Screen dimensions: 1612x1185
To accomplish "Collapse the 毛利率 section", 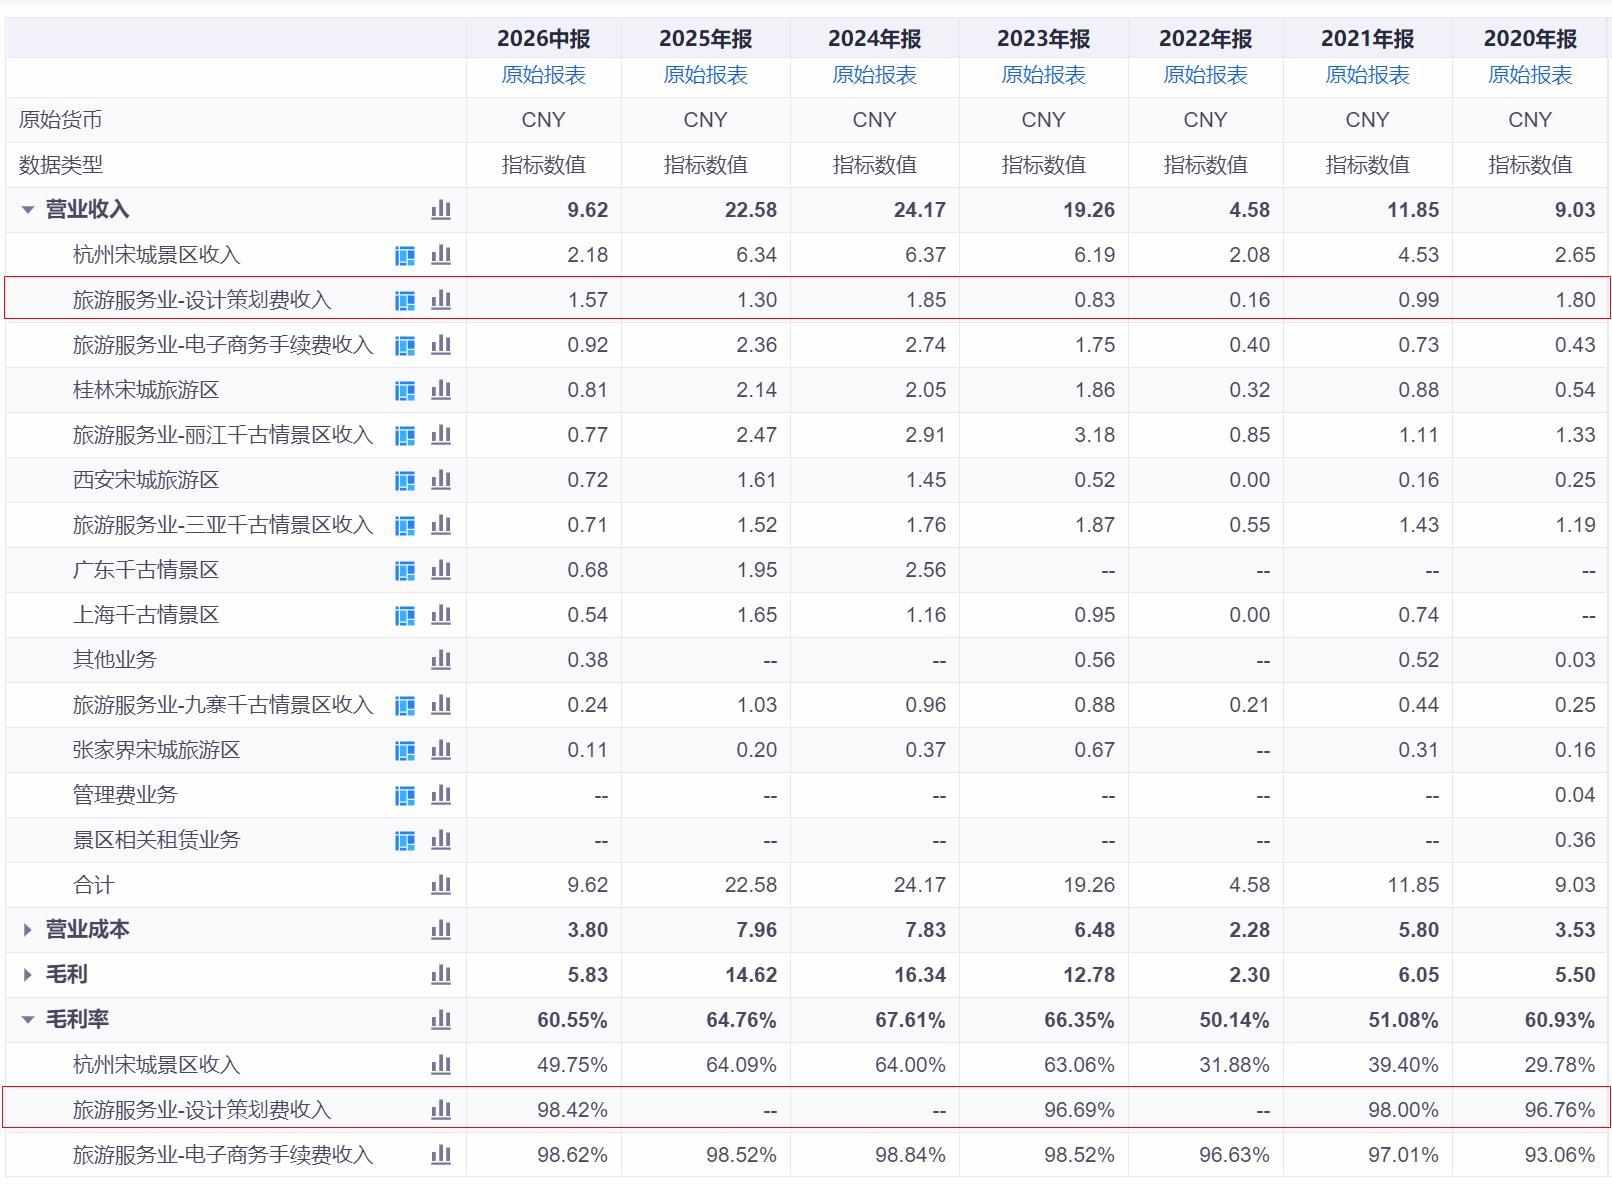I will tap(28, 1020).
